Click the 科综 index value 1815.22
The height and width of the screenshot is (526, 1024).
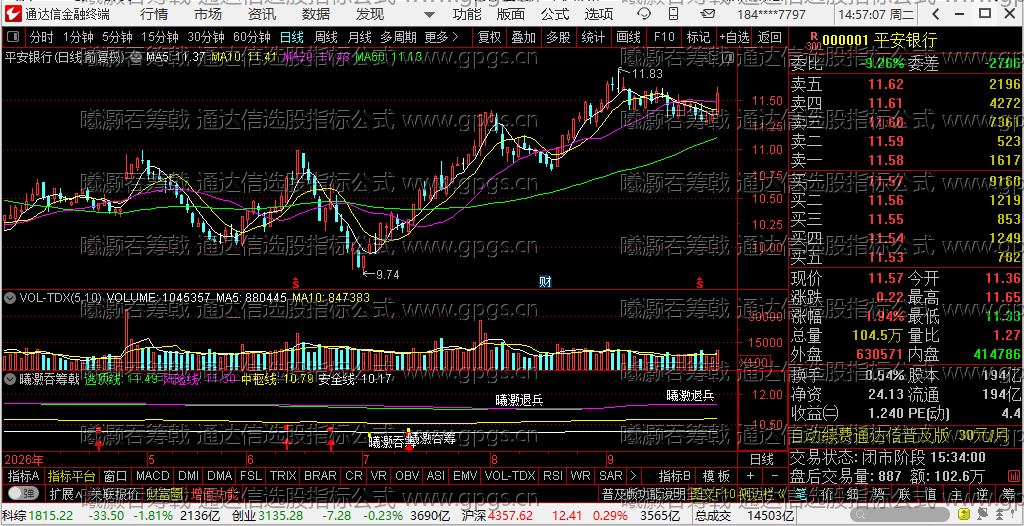tap(50, 516)
